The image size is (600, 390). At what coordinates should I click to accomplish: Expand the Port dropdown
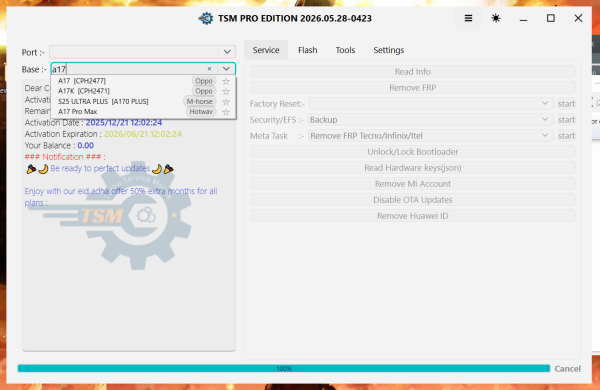pos(227,52)
